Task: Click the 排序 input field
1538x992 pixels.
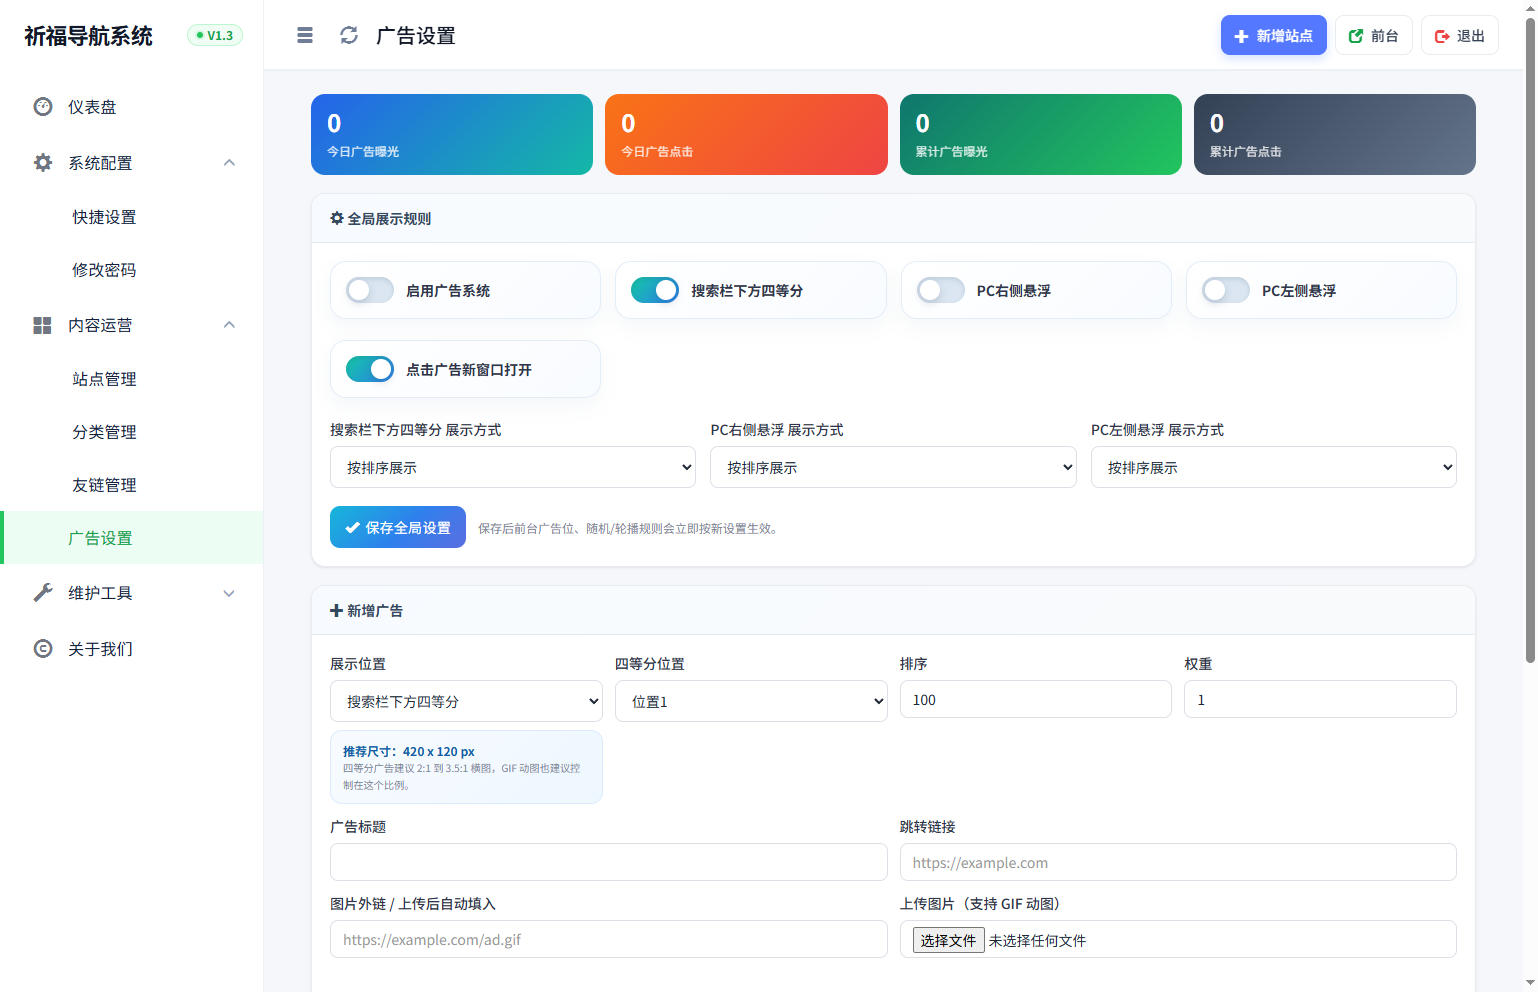Action: click(1036, 700)
